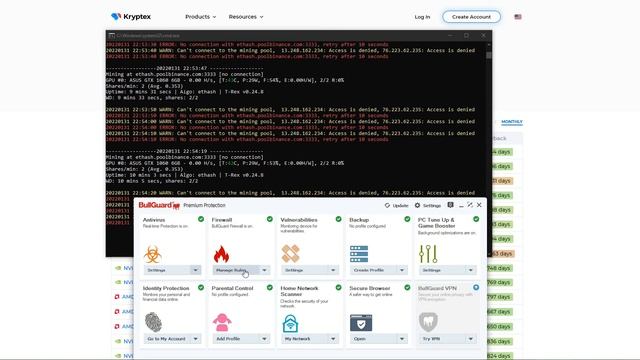Click the Log In link
Screen dimensions: 640x360
[x=422, y=17]
